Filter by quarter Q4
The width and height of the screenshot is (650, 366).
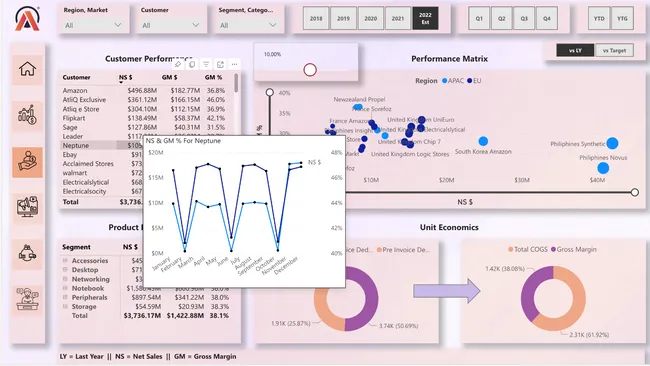coord(547,19)
